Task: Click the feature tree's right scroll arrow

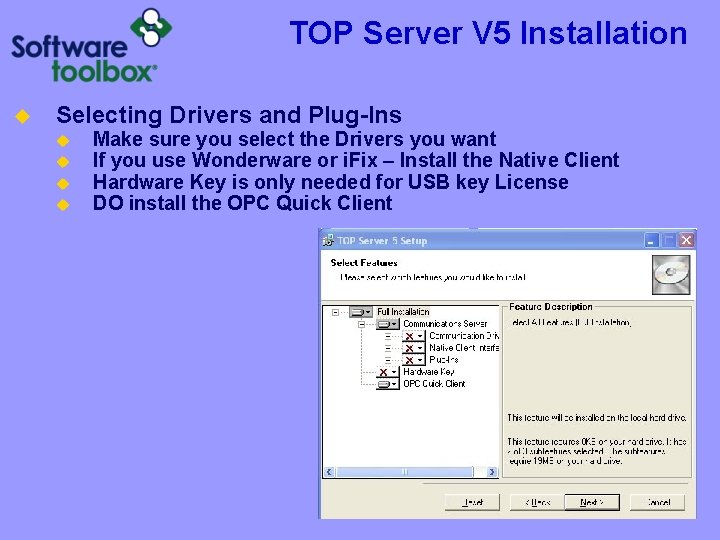Action: point(492,472)
